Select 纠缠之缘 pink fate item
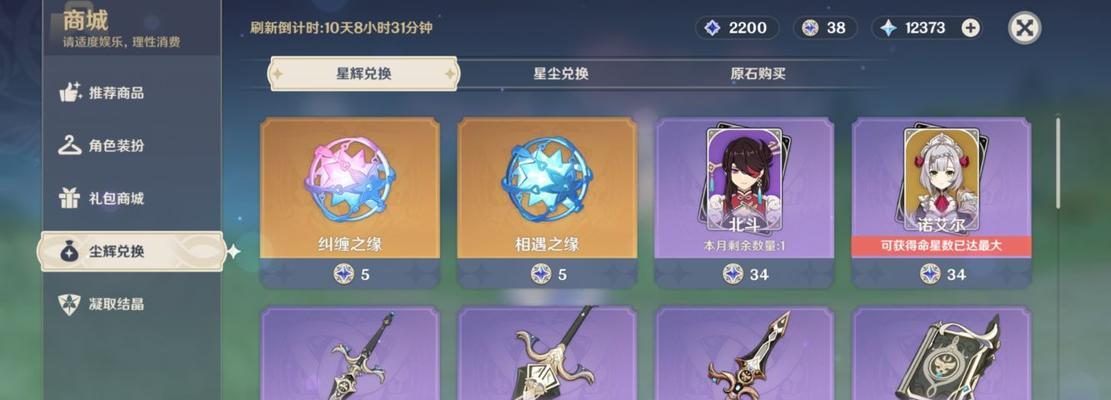Viewport: 1111px width, 400px height. pos(350,202)
